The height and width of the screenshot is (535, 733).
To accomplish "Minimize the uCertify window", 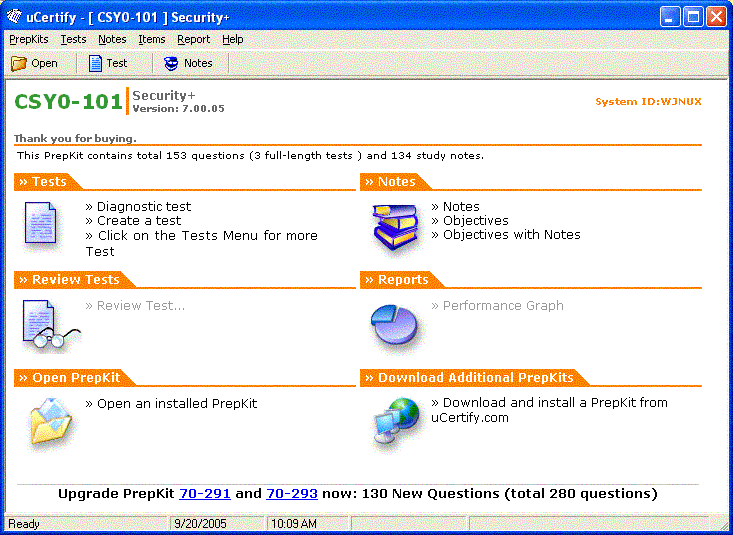I will 670,17.
